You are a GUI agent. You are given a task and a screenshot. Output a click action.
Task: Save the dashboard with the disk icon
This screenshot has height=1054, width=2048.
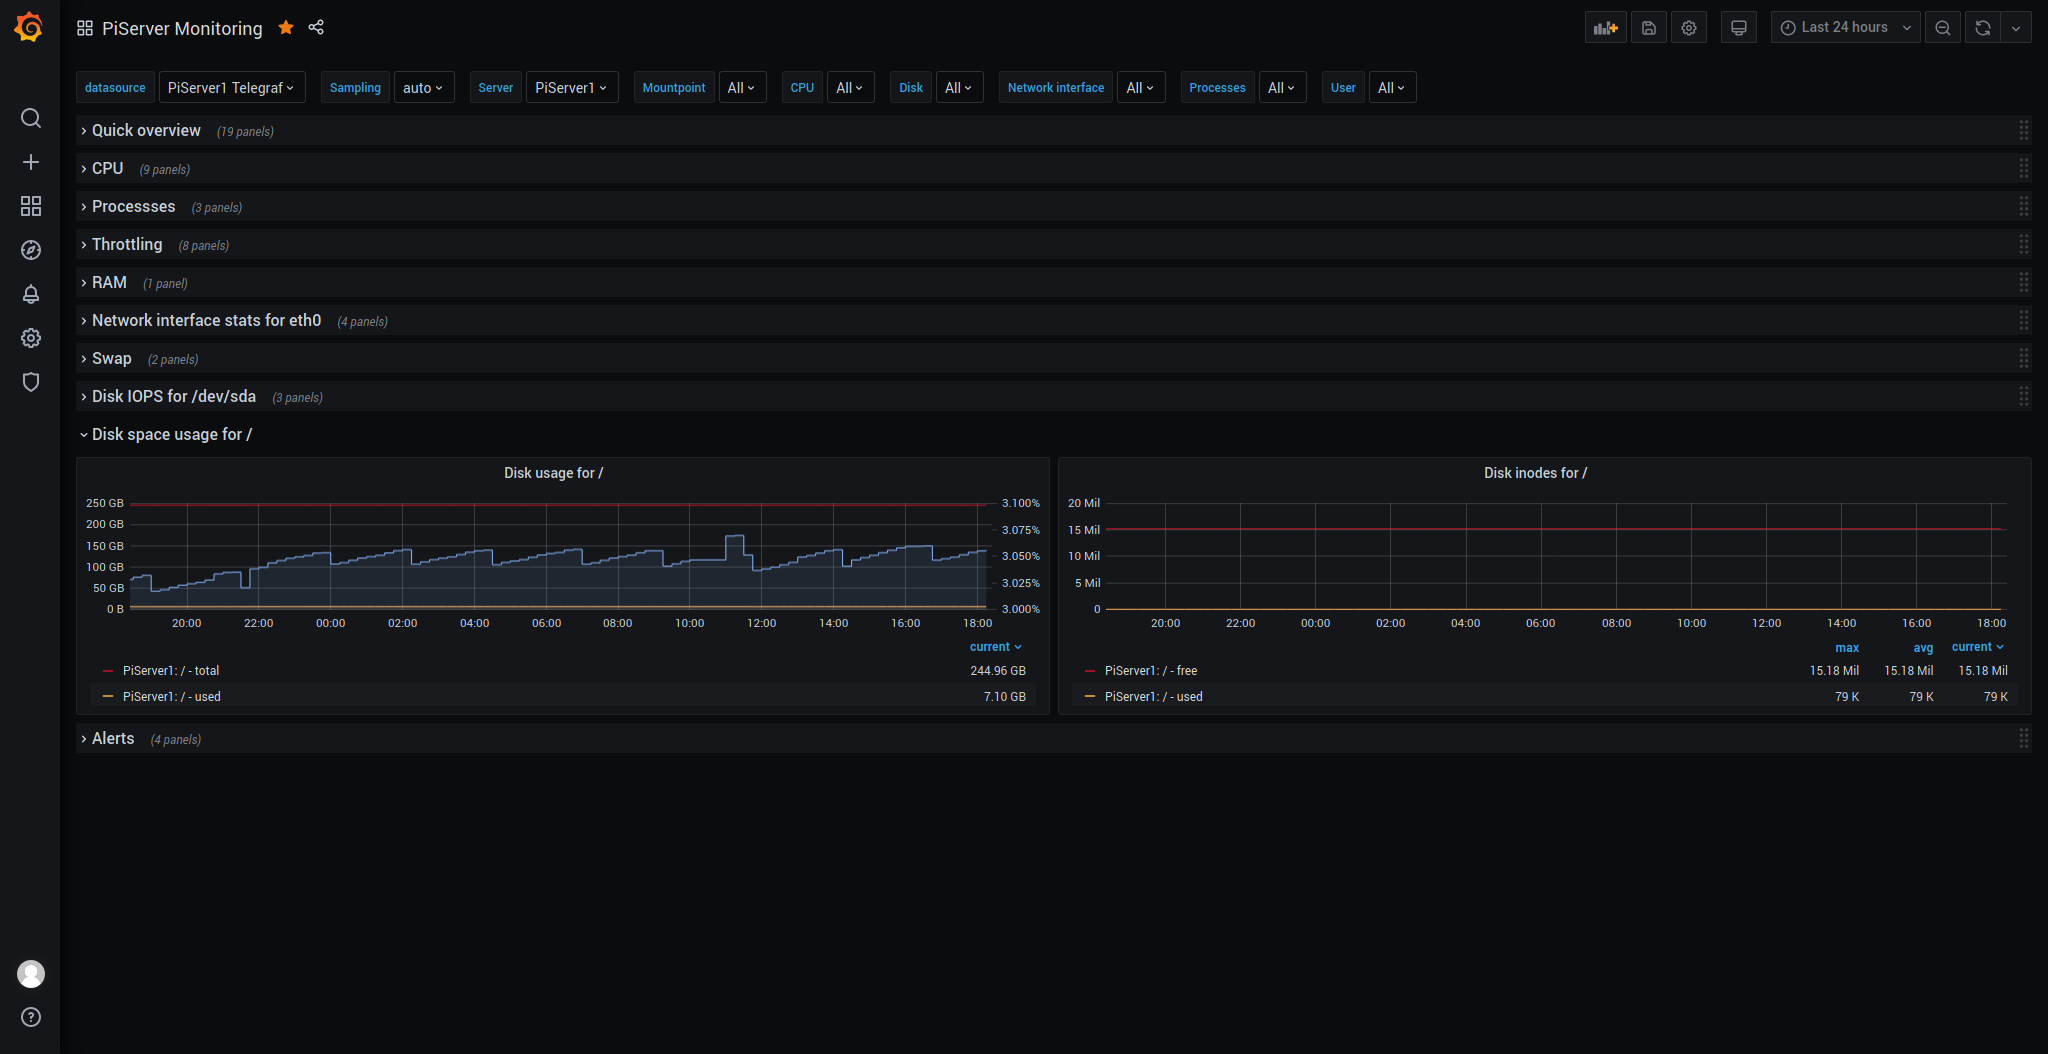pyautogui.click(x=1649, y=28)
